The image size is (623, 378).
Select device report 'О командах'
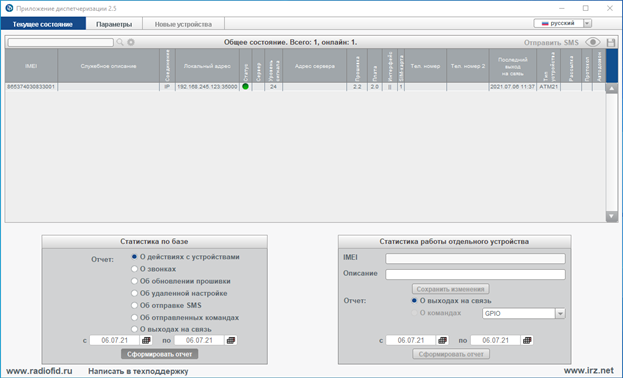[414, 313]
